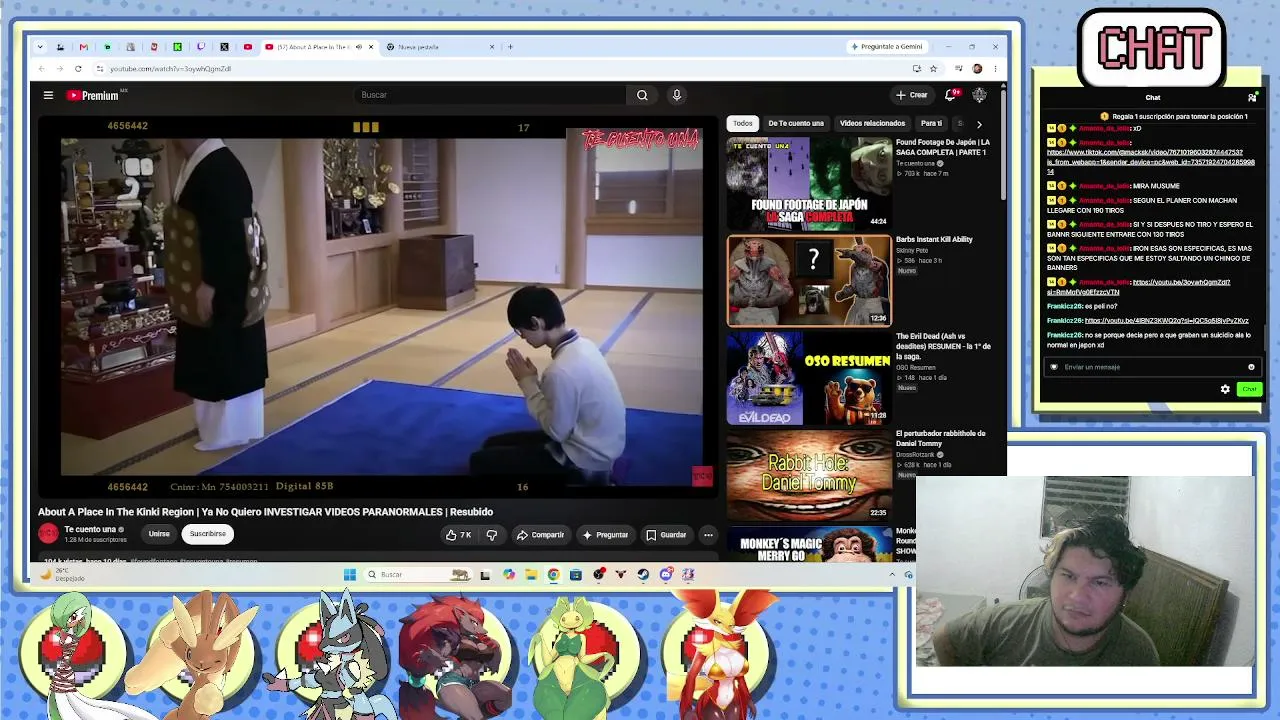Click the Suscribirse button
Screen dimensions: 1280x720
point(208,534)
